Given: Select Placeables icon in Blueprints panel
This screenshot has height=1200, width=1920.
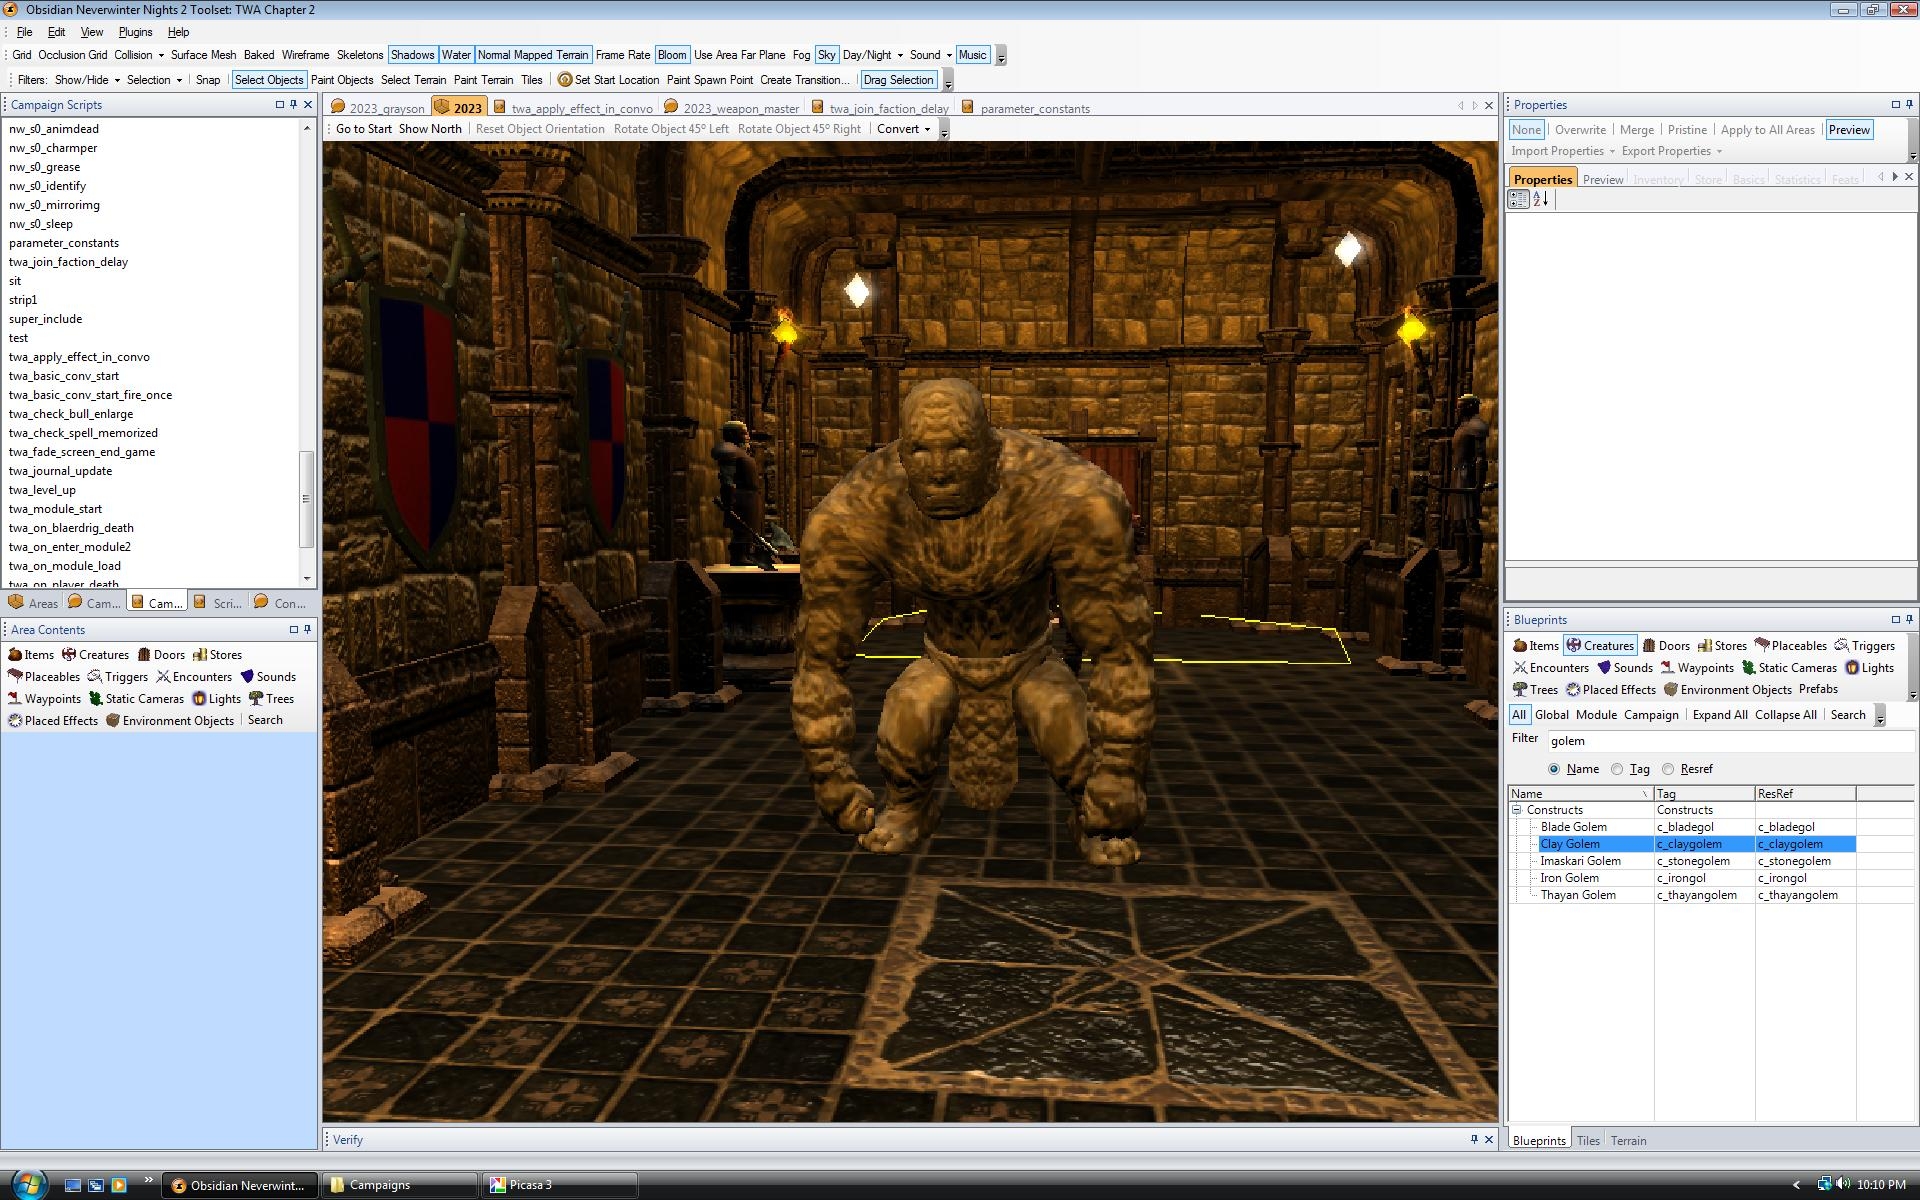Looking at the screenshot, I should pyautogui.click(x=1763, y=646).
